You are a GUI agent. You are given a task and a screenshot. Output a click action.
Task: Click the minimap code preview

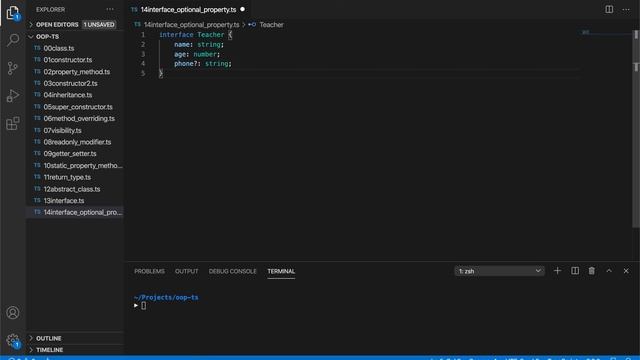point(585,32)
